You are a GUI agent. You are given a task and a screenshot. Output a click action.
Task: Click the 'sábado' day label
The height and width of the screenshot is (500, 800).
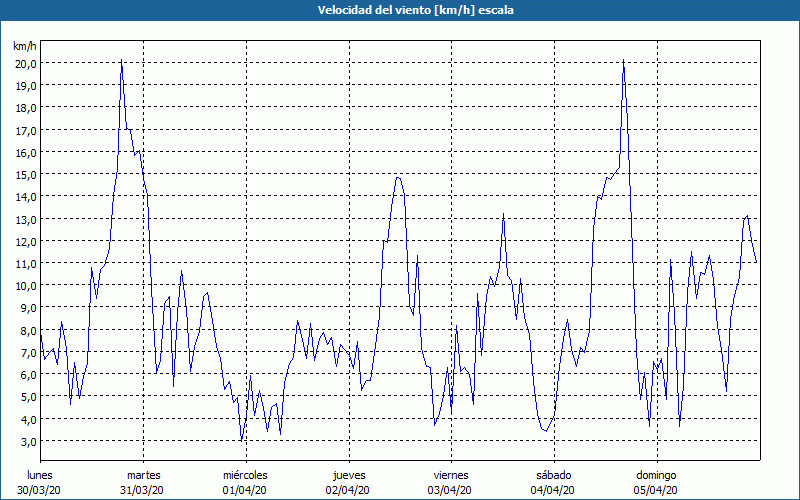click(554, 475)
